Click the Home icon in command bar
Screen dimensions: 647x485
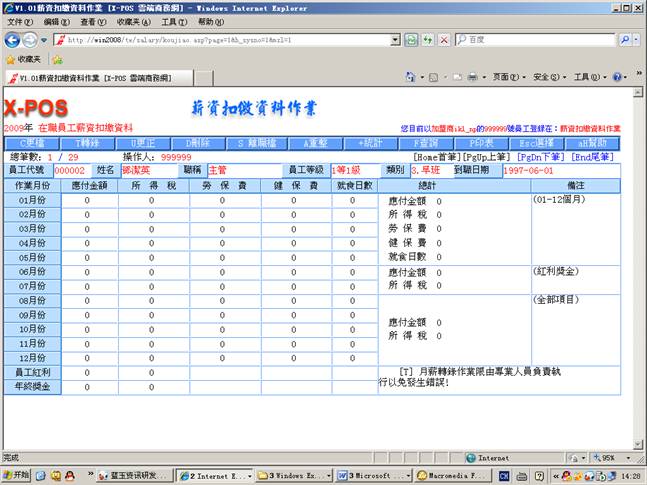tap(411, 77)
